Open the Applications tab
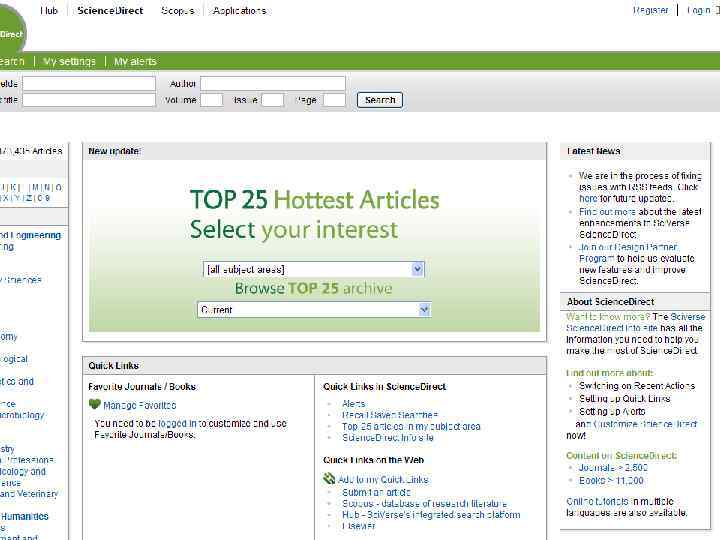 click(x=239, y=11)
